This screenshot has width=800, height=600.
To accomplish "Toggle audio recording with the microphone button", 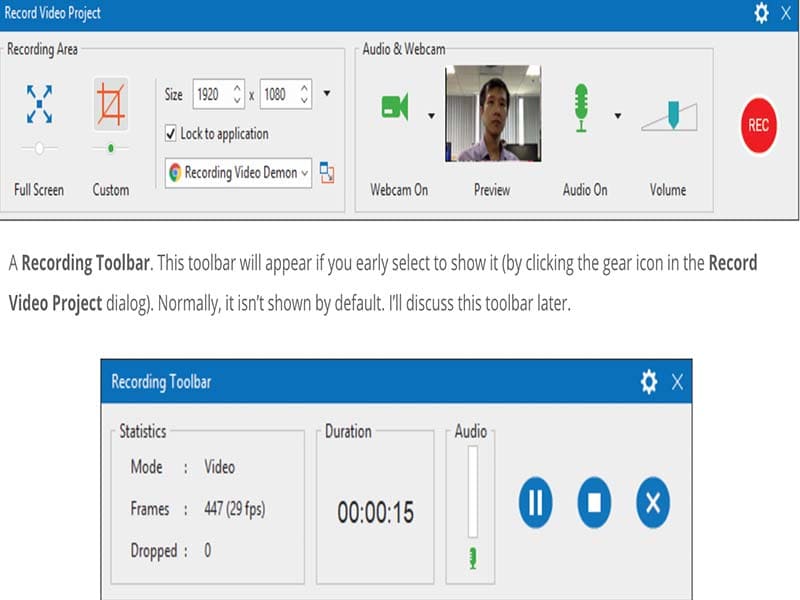I will [x=581, y=107].
